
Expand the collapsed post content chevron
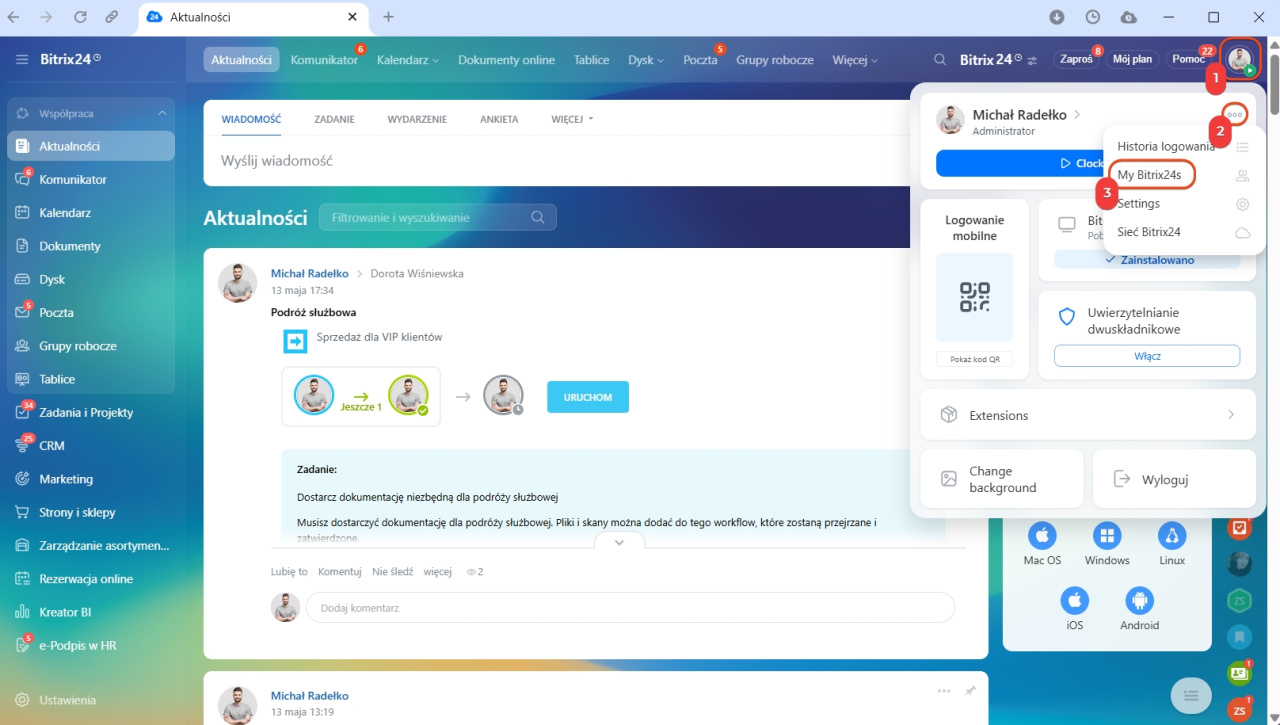pyautogui.click(x=619, y=542)
